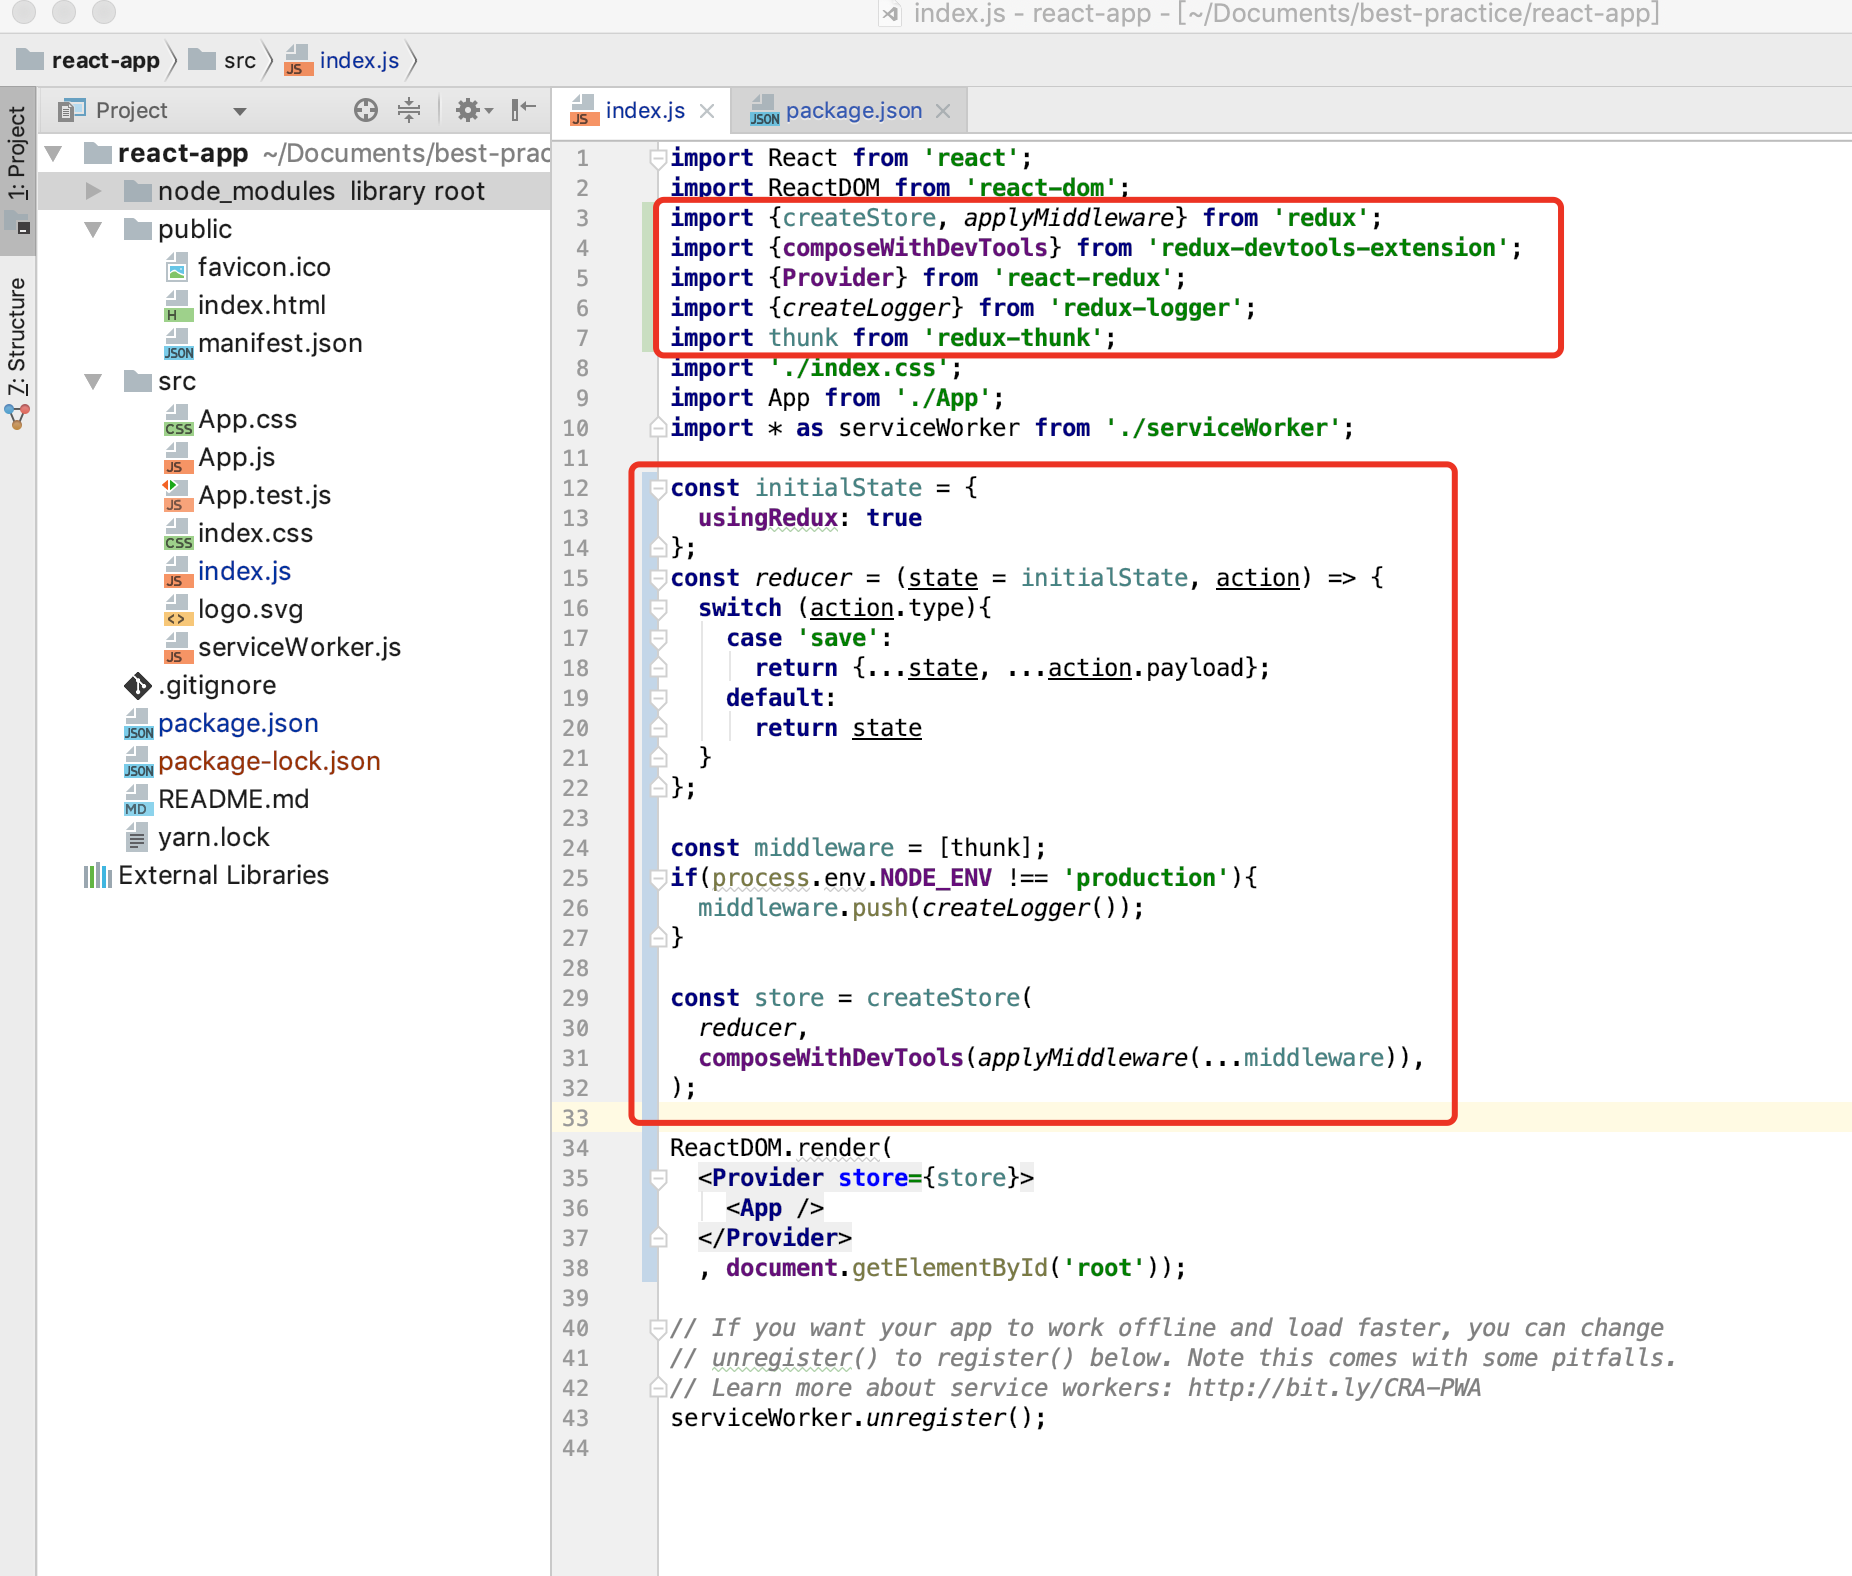Viewport: 1852px width, 1576px height.
Task: Fold the import block at line 1
Action: [658, 158]
